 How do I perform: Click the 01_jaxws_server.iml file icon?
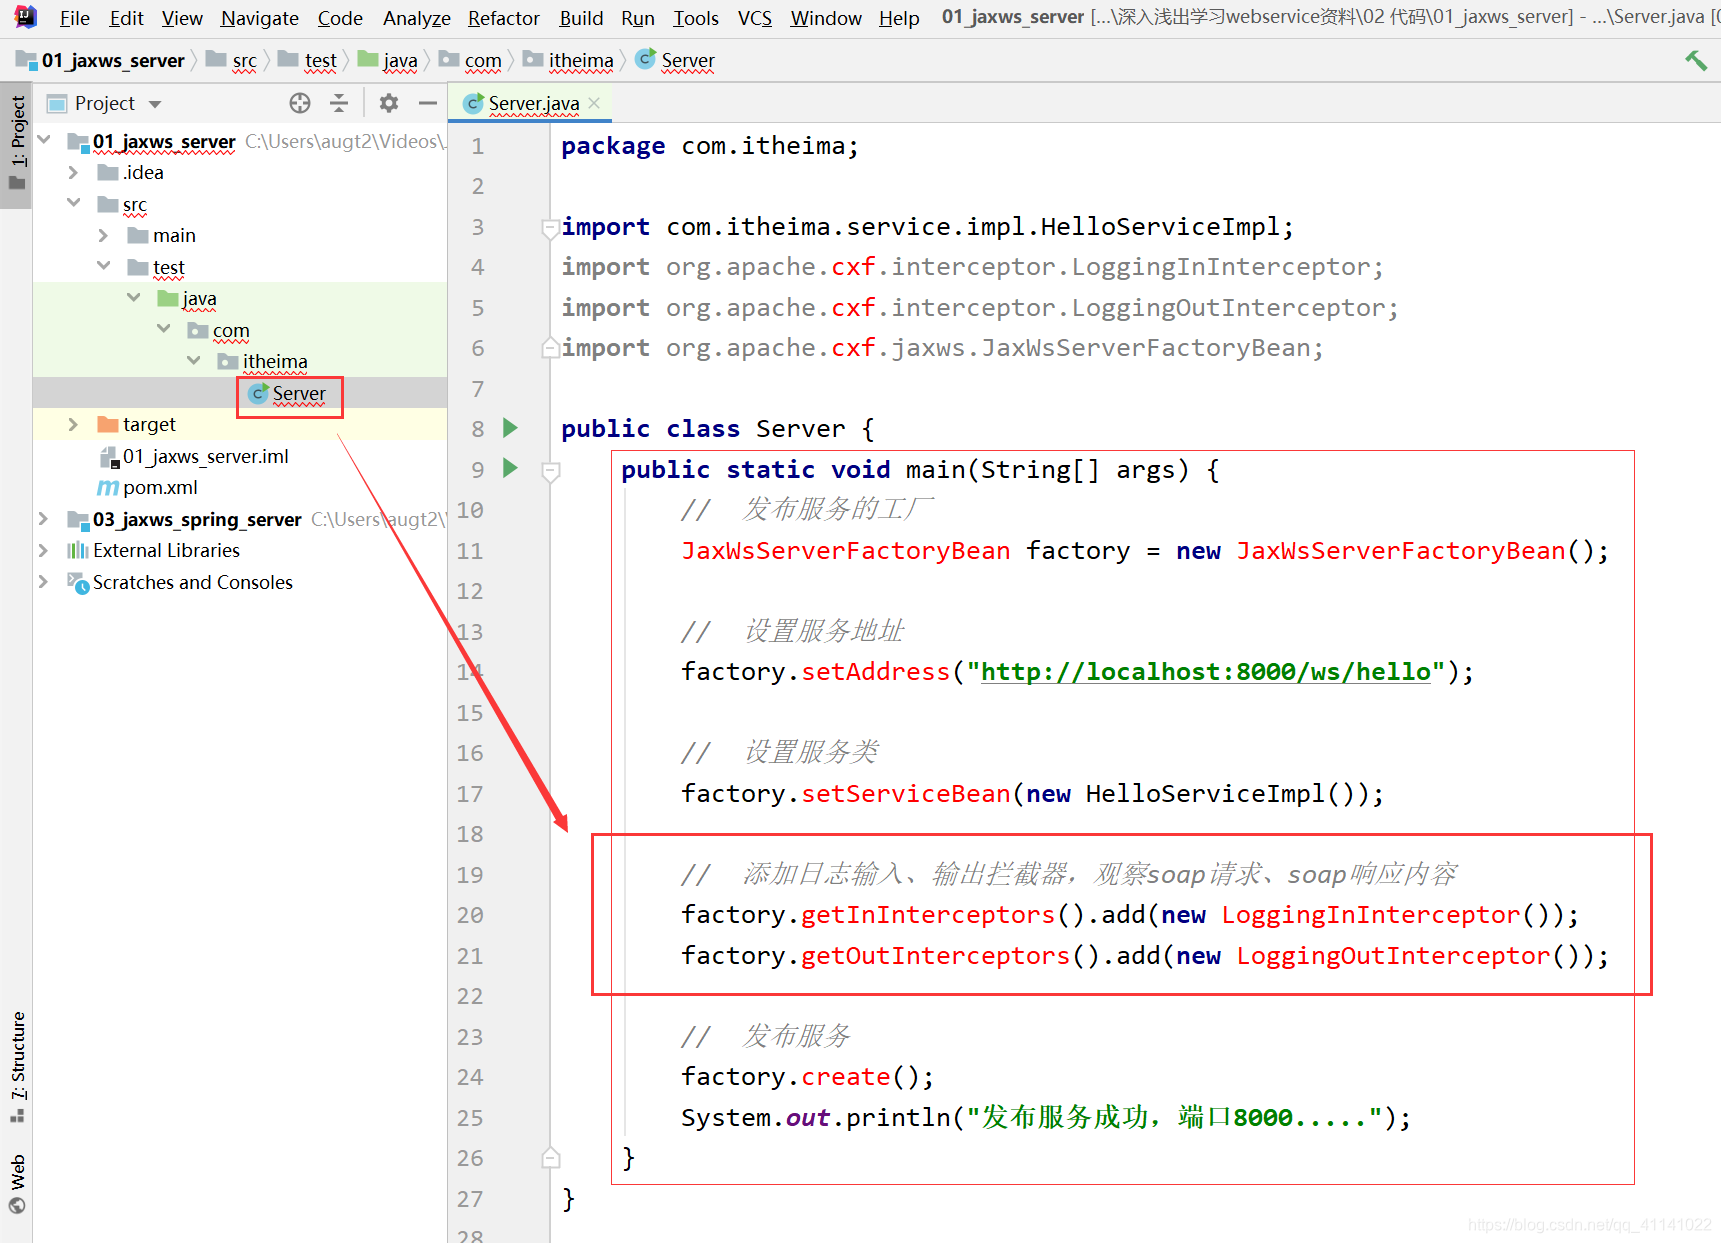click(x=108, y=457)
